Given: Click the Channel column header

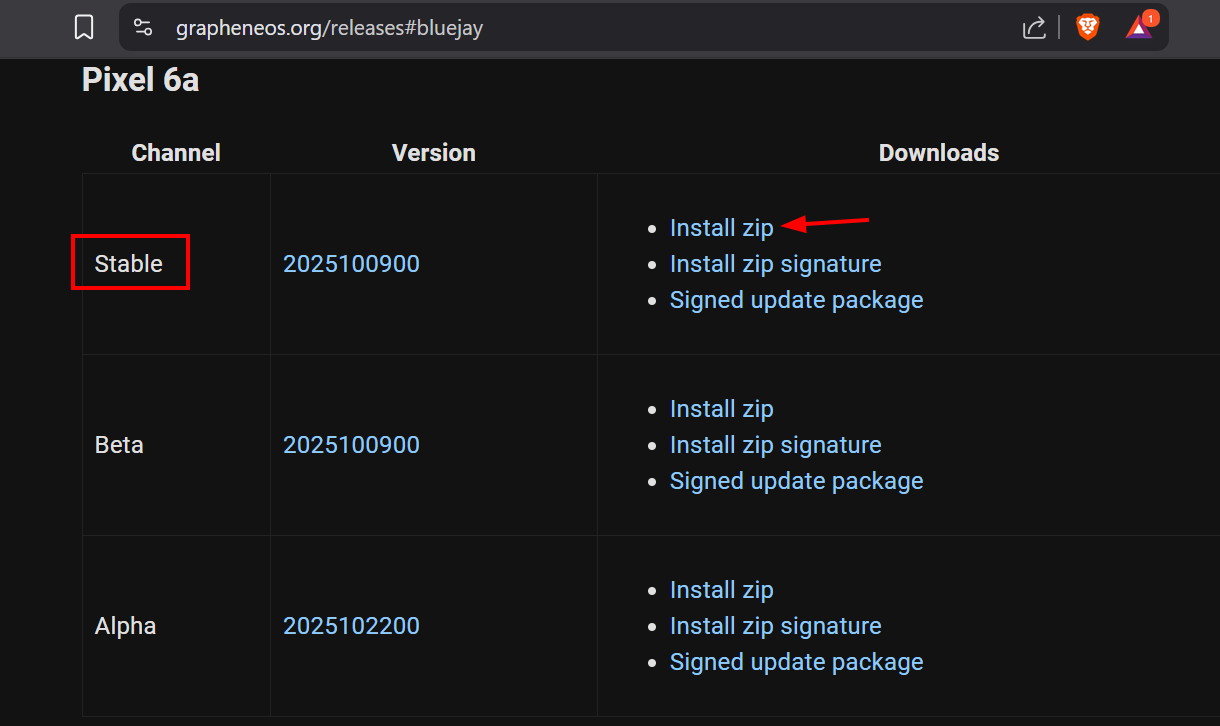Looking at the screenshot, I should [x=176, y=153].
